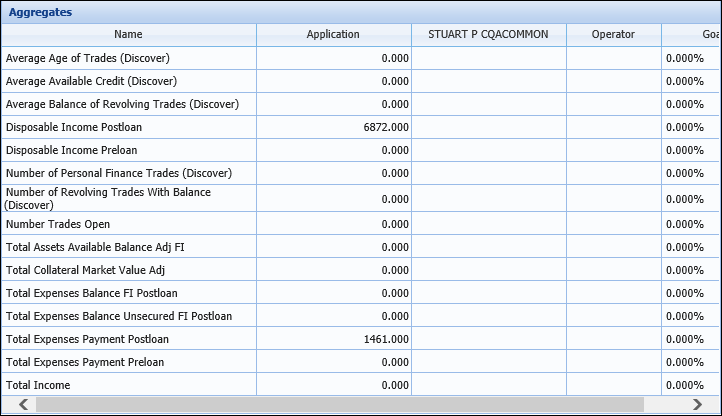Image resolution: width=722 pixels, height=416 pixels.
Task: Click Operator cell for Disposable Income Preloan
Action: (x=614, y=150)
